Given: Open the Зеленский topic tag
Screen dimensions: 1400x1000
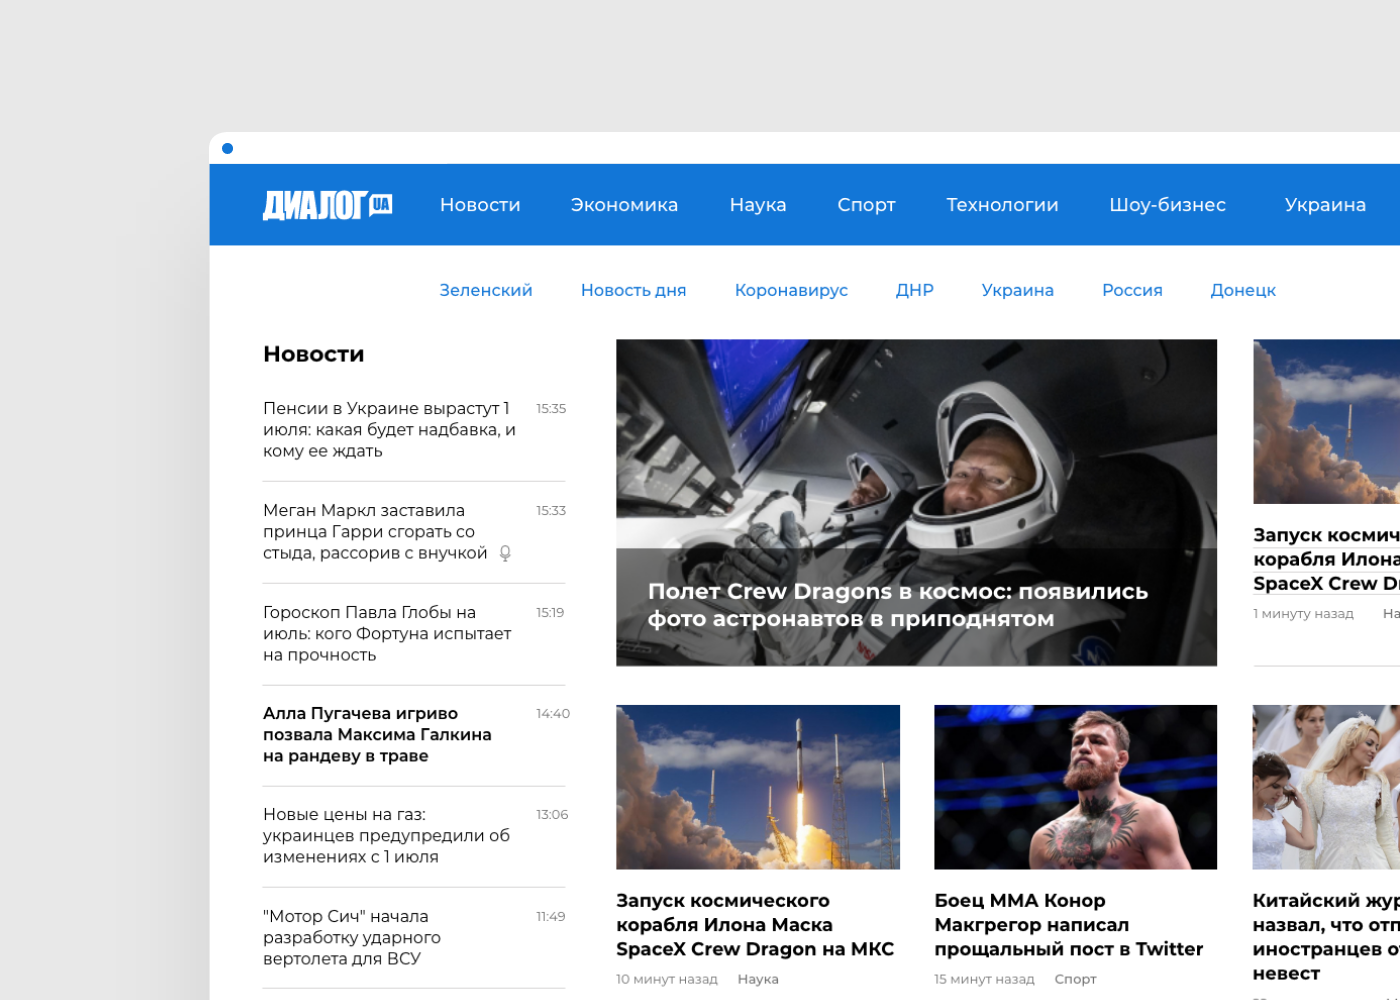Looking at the screenshot, I should point(486,290).
